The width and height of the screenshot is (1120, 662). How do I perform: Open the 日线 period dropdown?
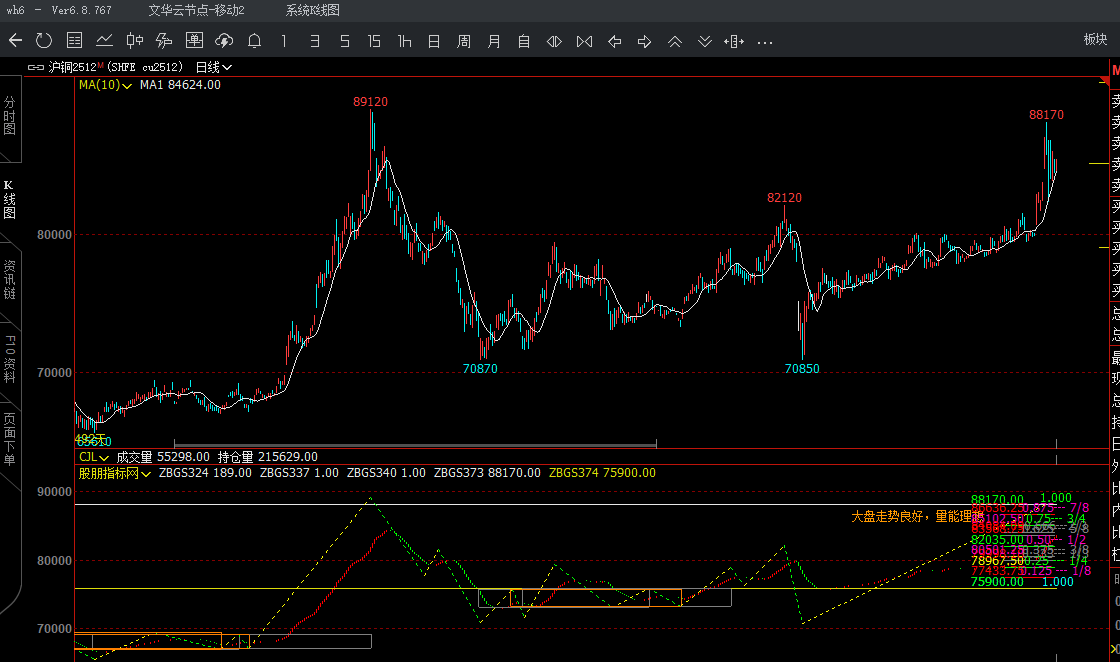[x=213, y=67]
